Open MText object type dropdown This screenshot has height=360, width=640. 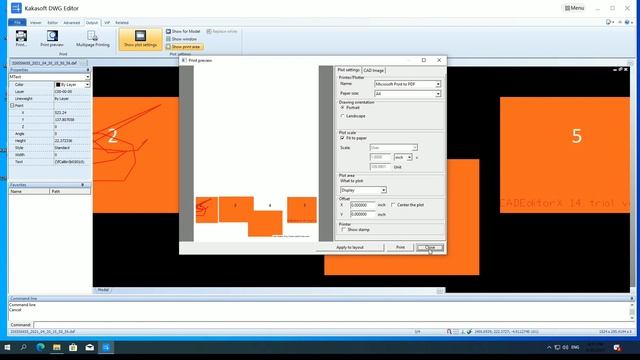tap(87, 77)
